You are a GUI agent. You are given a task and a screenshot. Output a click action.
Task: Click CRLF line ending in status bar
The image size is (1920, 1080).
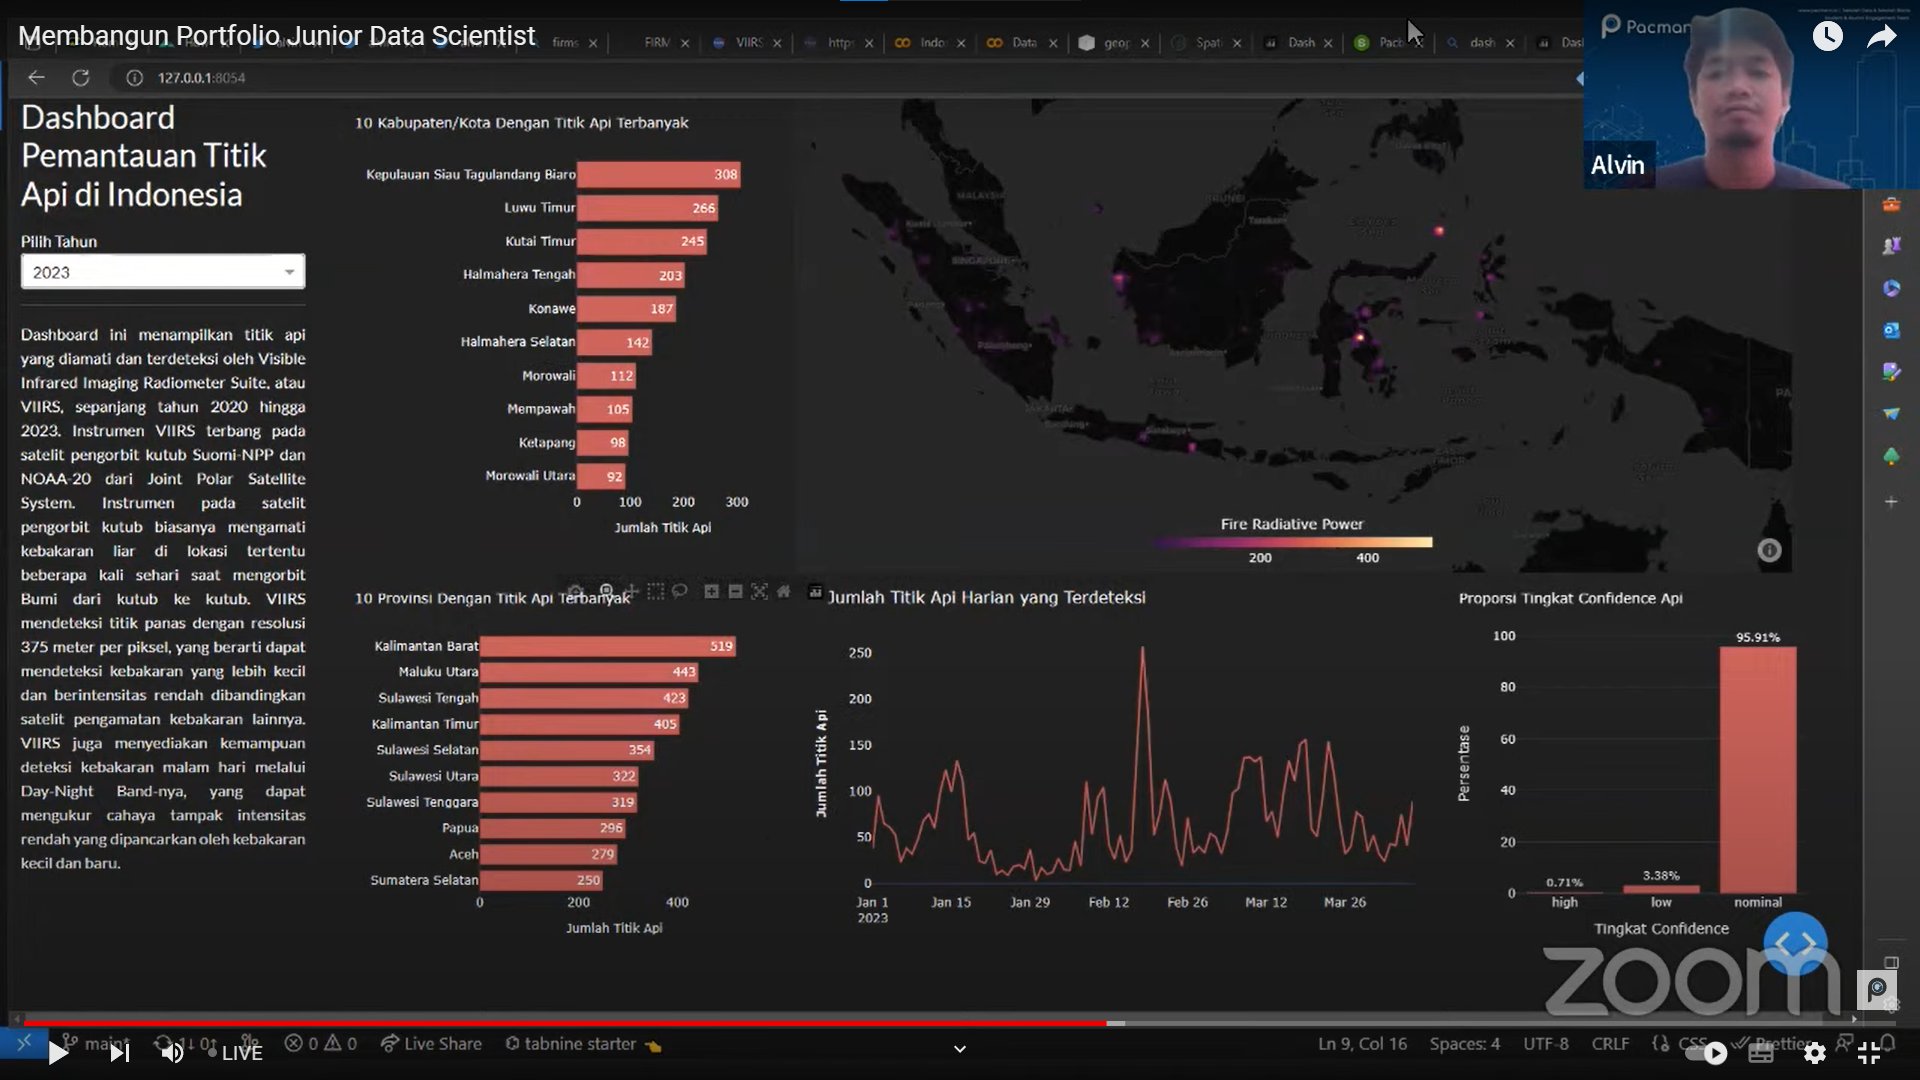pos(1610,1043)
